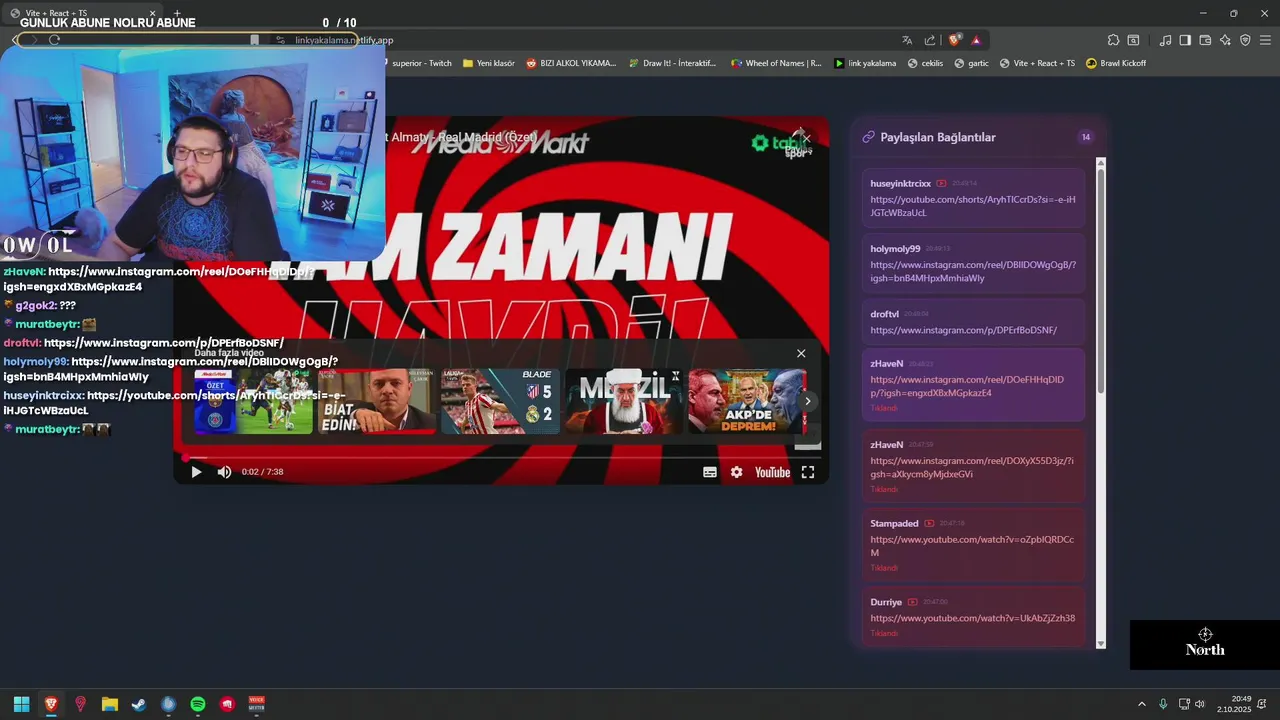Open huseyinktrcixx's YouTube shorts link
1280x720 pixels.
(973, 206)
